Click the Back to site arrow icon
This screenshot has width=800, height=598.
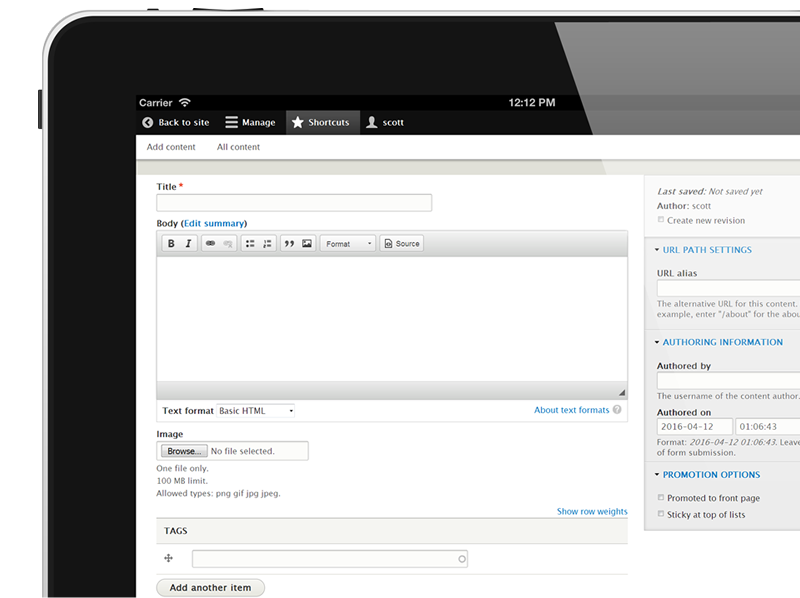(x=147, y=122)
